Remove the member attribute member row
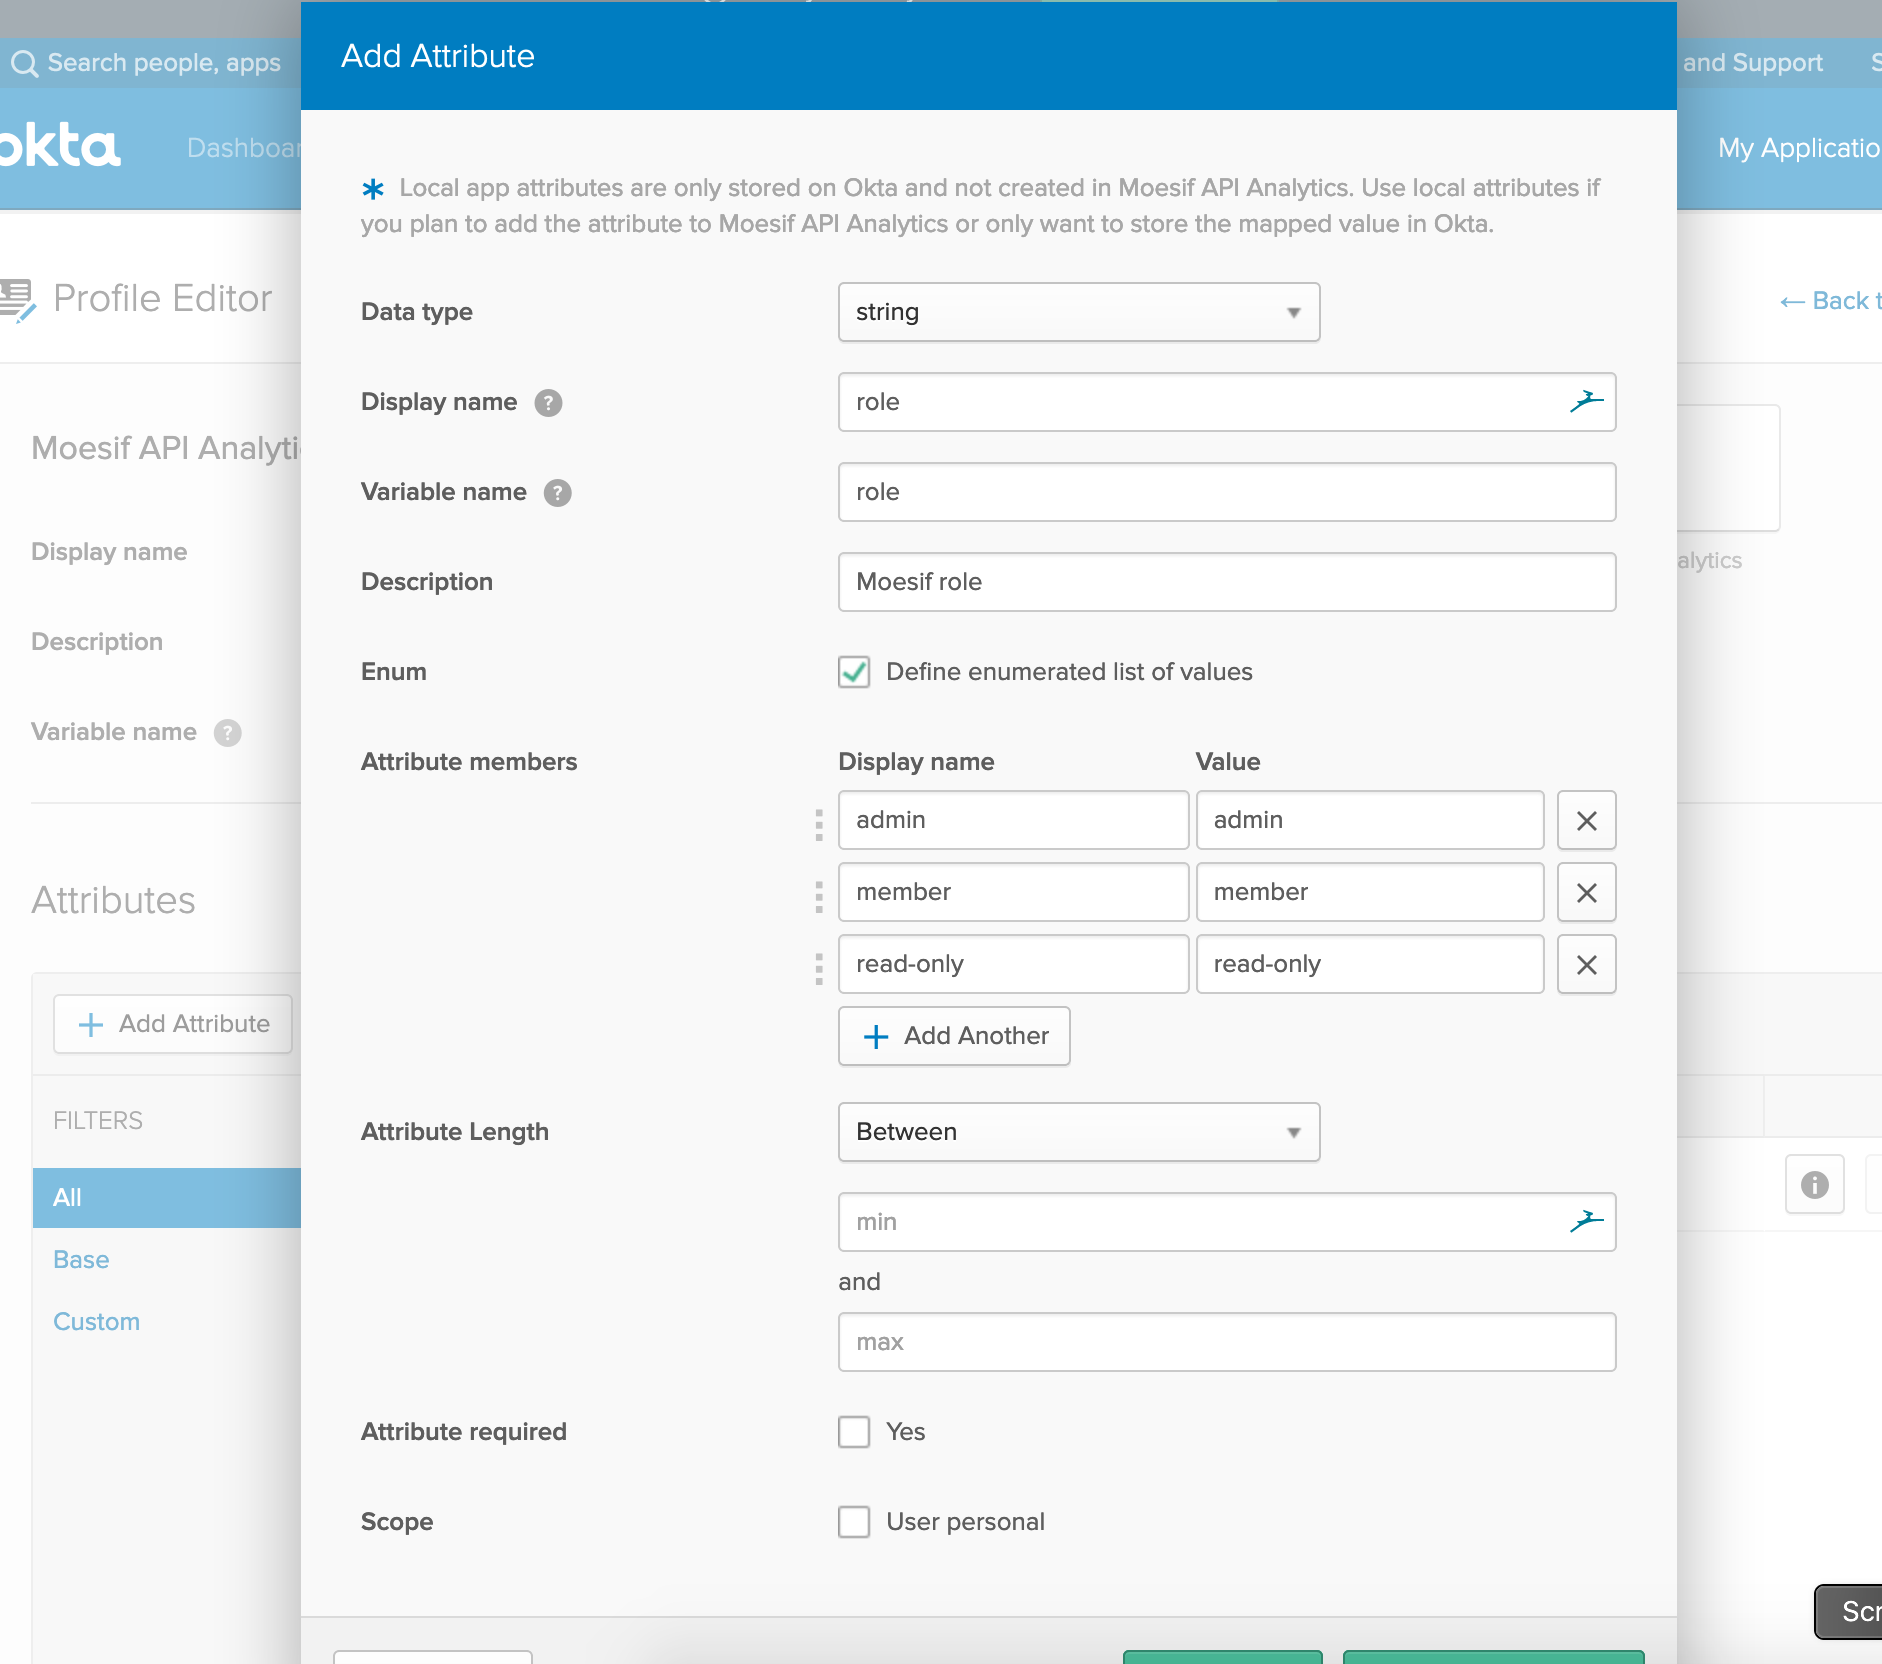 click(x=1586, y=892)
